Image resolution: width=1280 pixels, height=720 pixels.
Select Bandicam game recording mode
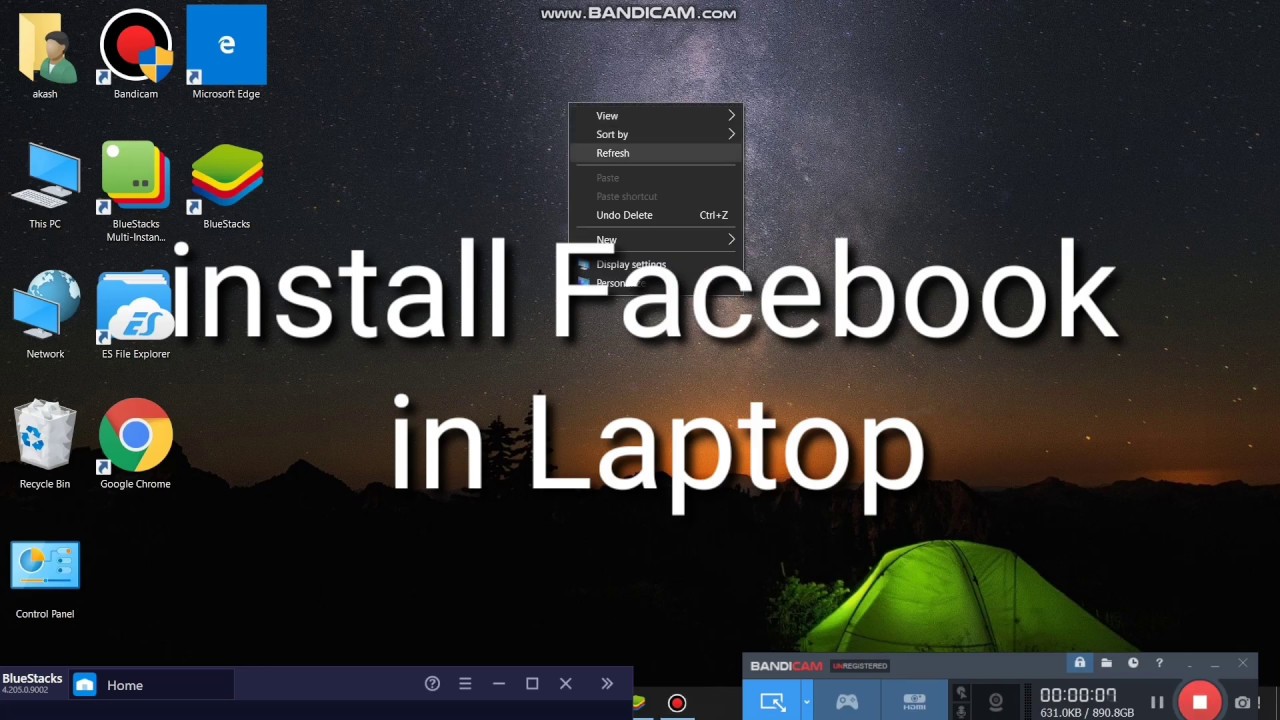(x=847, y=702)
